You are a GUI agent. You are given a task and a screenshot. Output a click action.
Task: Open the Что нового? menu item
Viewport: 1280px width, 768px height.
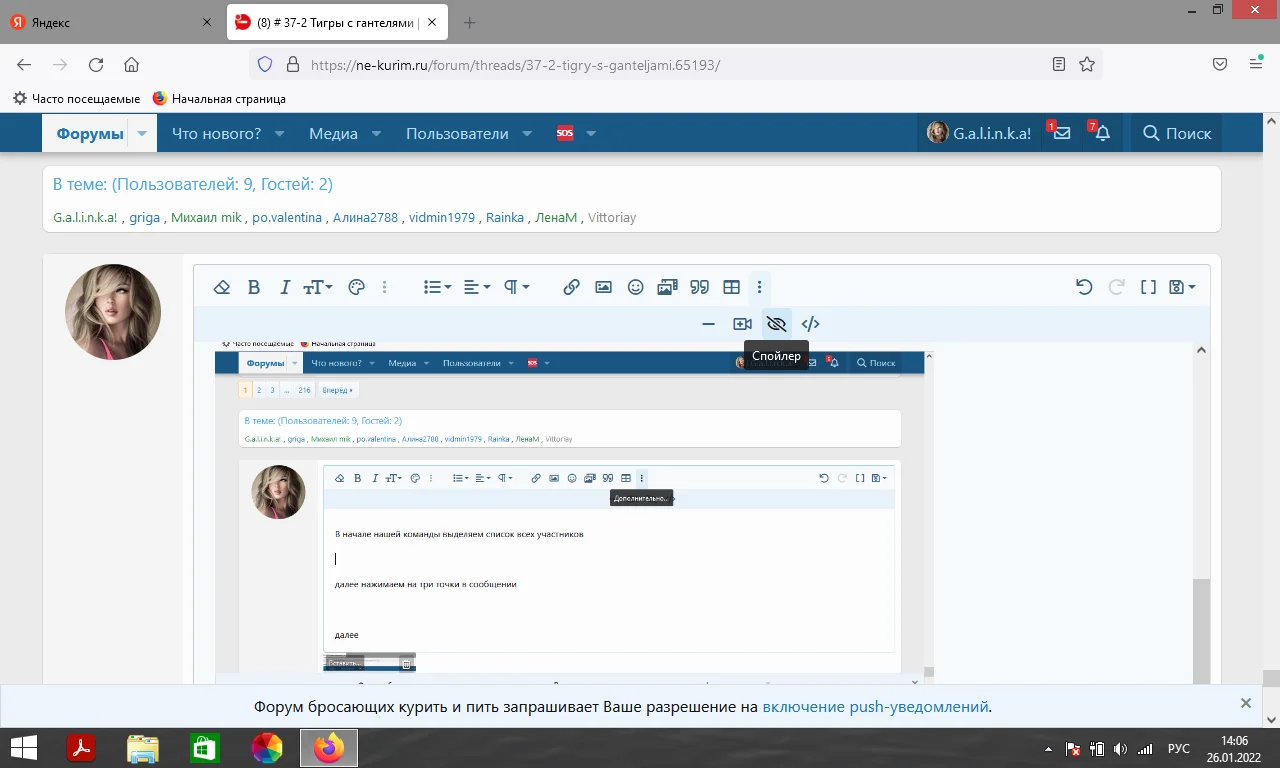tap(216, 133)
